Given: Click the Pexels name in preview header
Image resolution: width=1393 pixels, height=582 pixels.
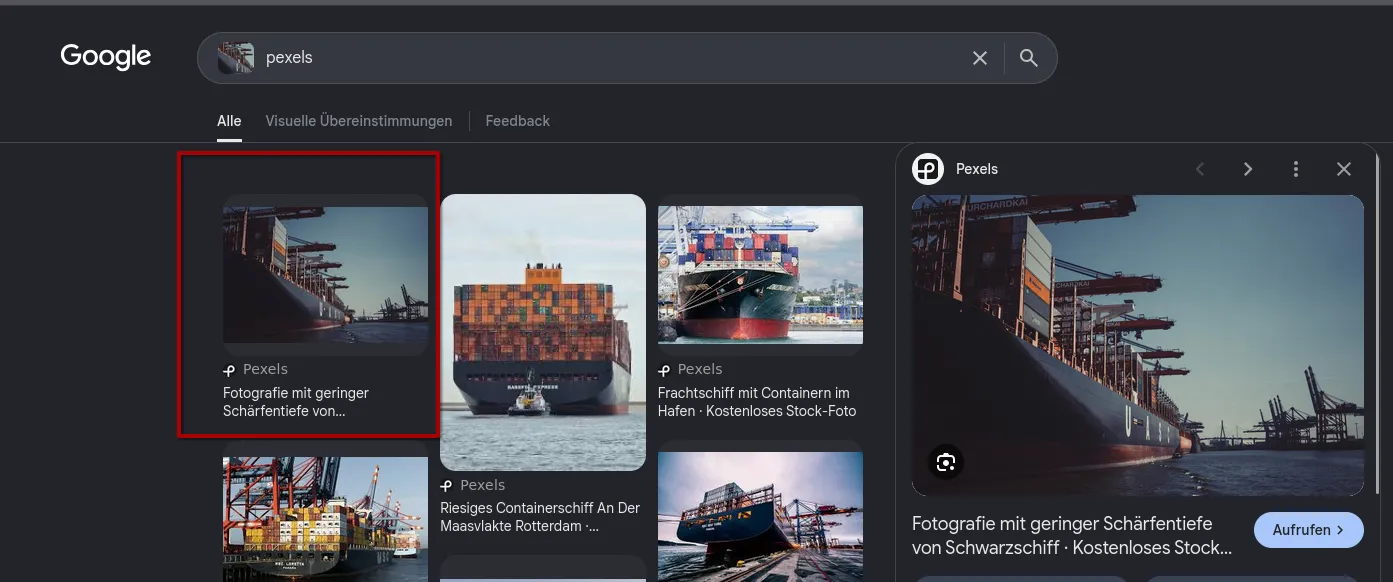Looking at the screenshot, I should click(977, 169).
